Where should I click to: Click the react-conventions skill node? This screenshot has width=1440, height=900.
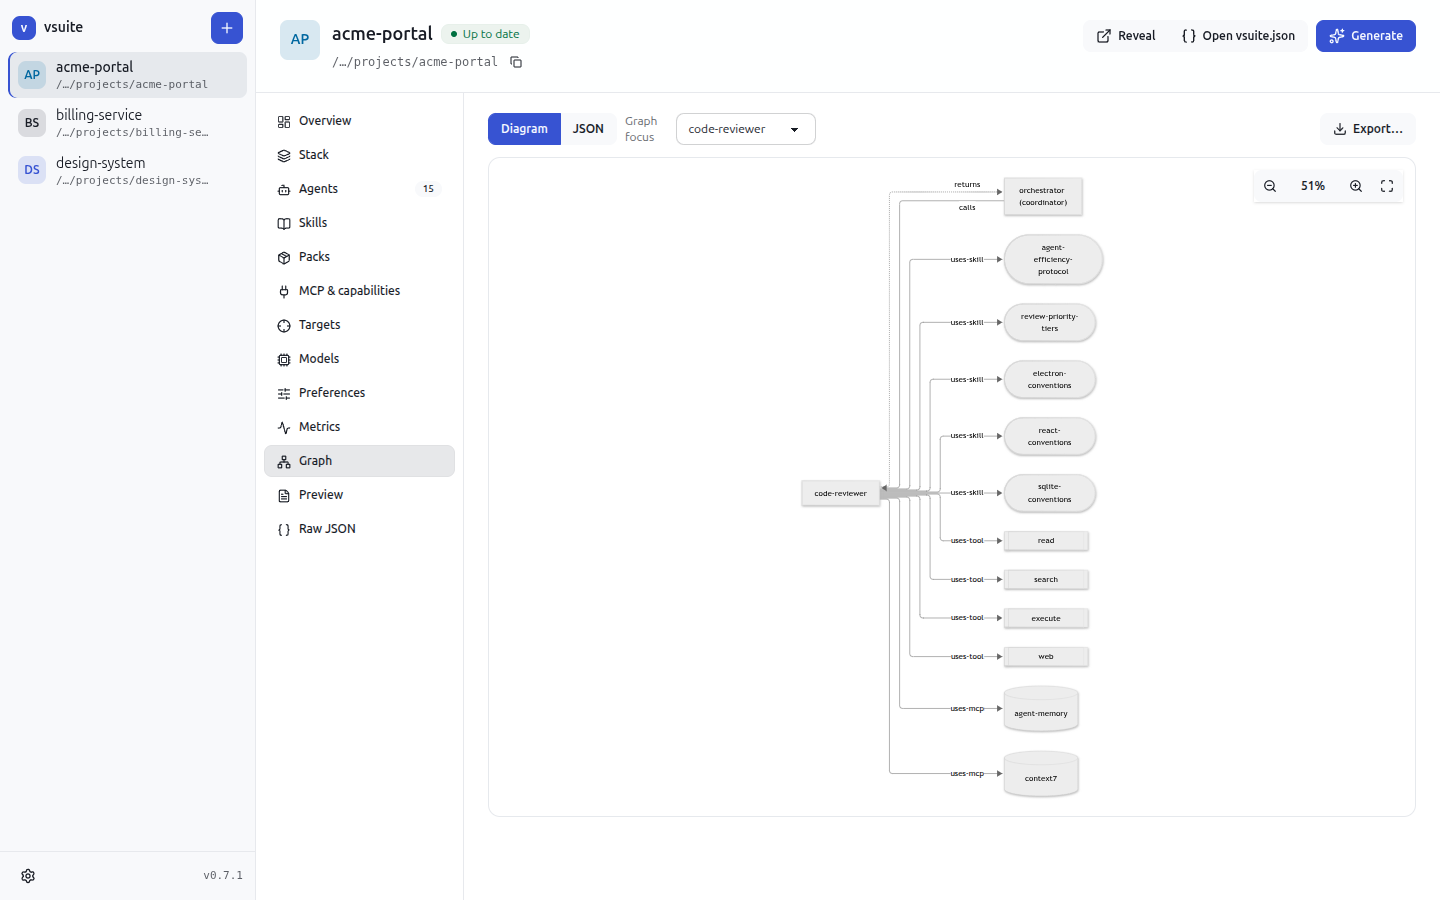coord(1050,437)
